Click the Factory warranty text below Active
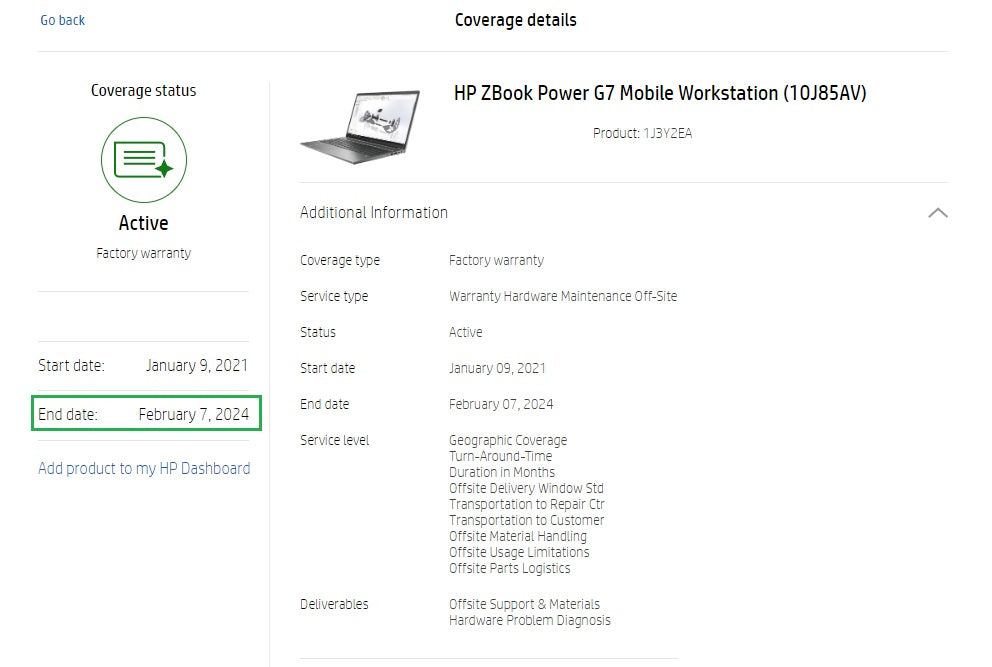992x667 pixels. (144, 253)
